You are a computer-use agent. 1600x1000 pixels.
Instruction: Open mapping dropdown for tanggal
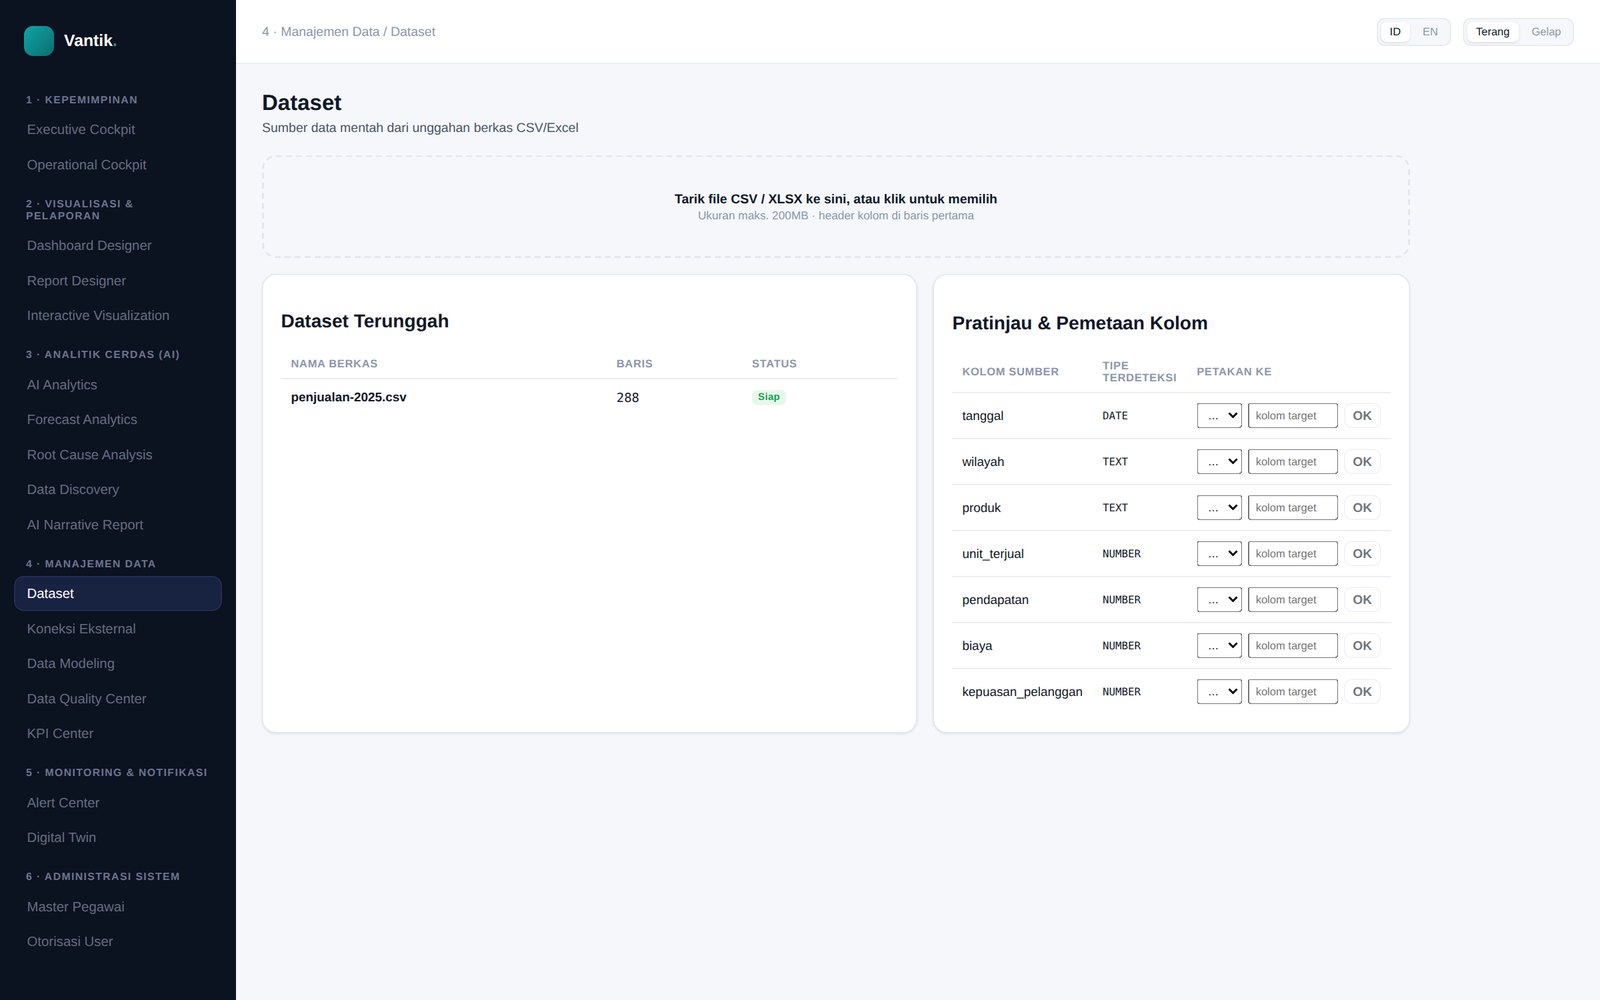1219,416
